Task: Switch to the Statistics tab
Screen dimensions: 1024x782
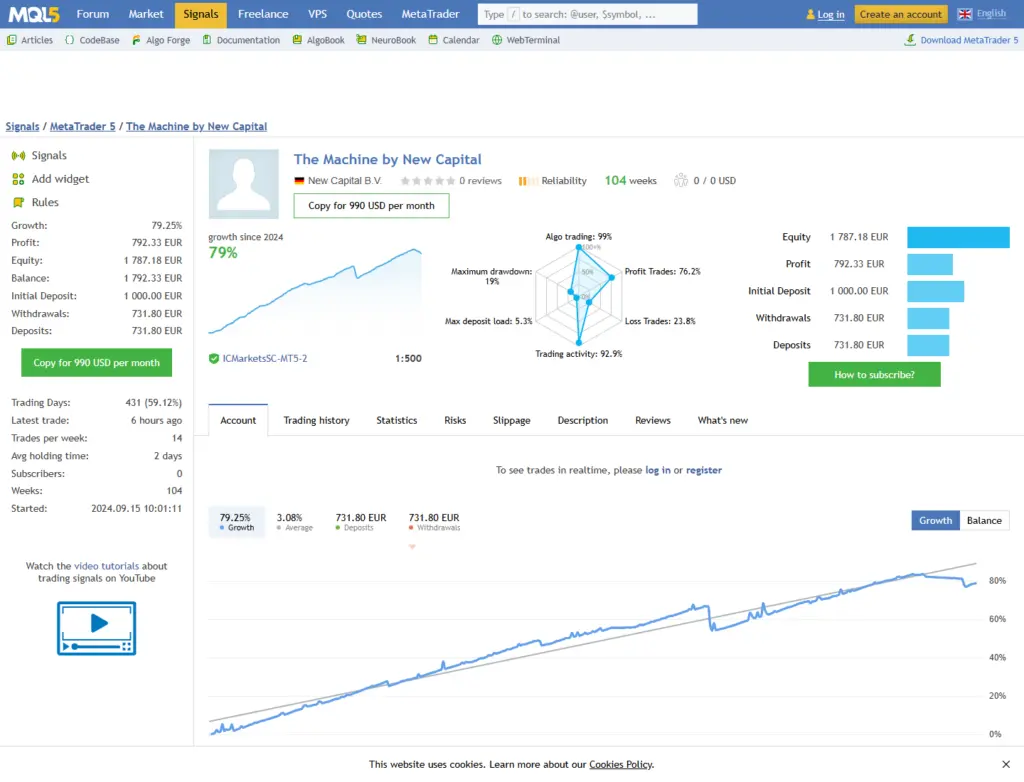Action: (x=396, y=420)
